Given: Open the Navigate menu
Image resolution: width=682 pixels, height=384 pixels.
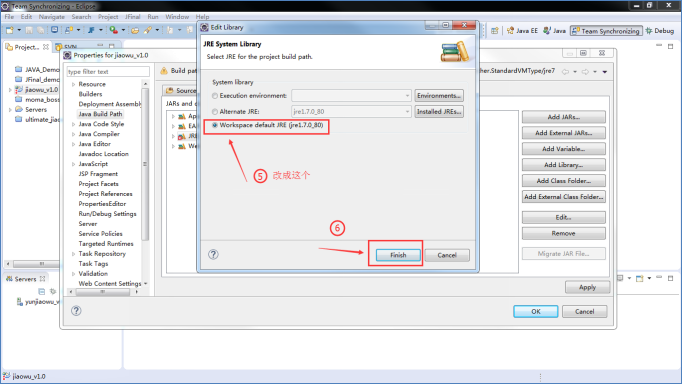Looking at the screenshot, I should (51, 17).
